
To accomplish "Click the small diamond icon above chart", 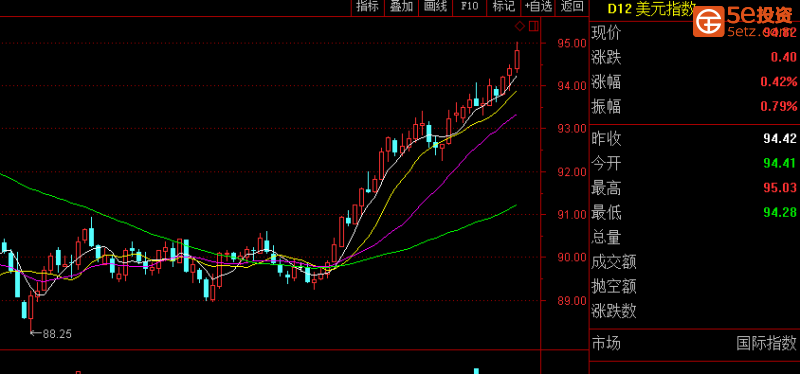I will pos(520,26).
